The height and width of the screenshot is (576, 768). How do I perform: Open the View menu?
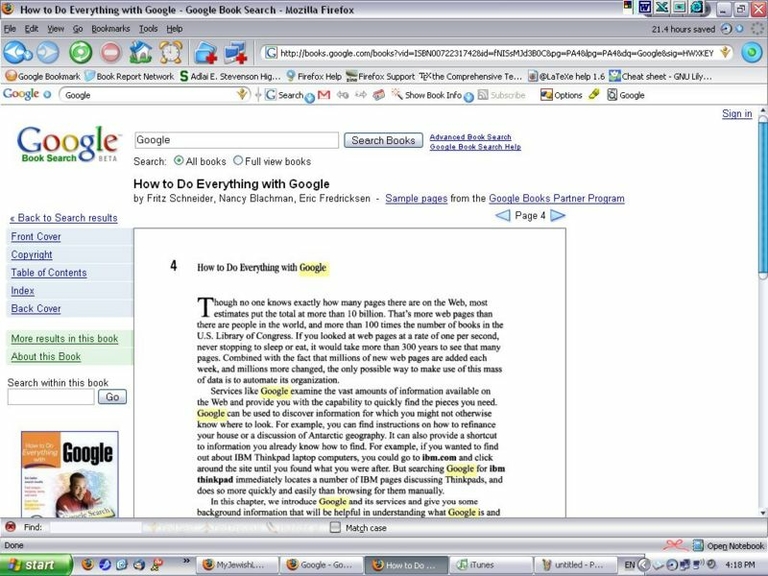click(55, 29)
